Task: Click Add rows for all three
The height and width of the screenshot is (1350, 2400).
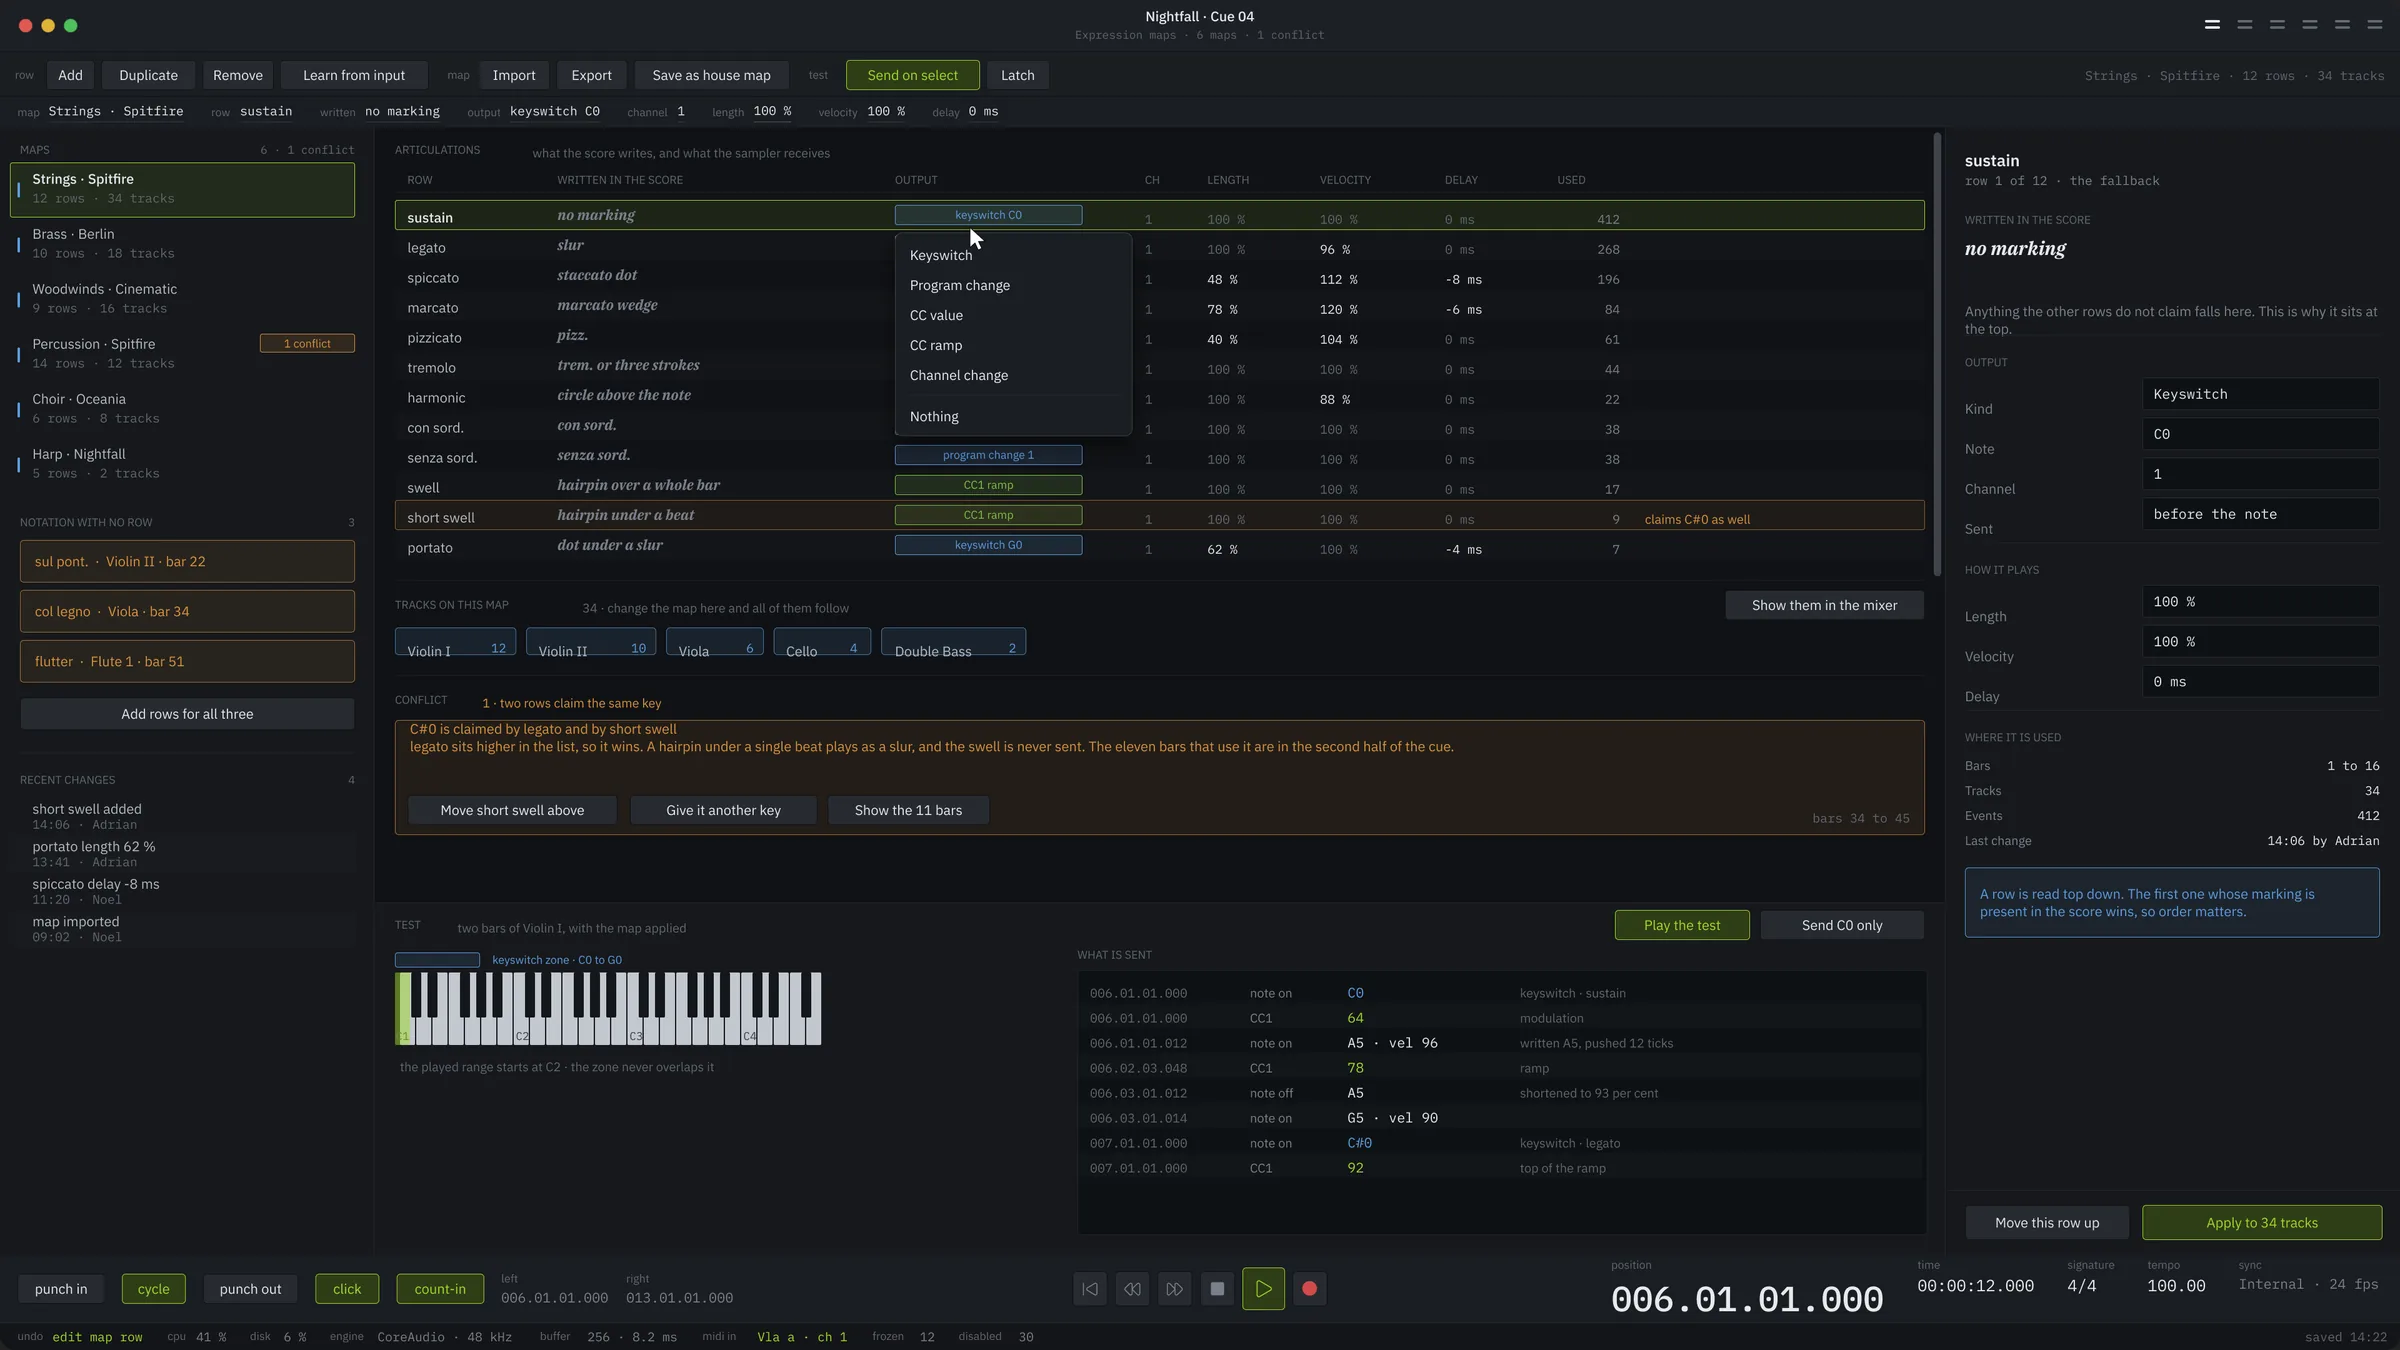Action: click(x=187, y=714)
